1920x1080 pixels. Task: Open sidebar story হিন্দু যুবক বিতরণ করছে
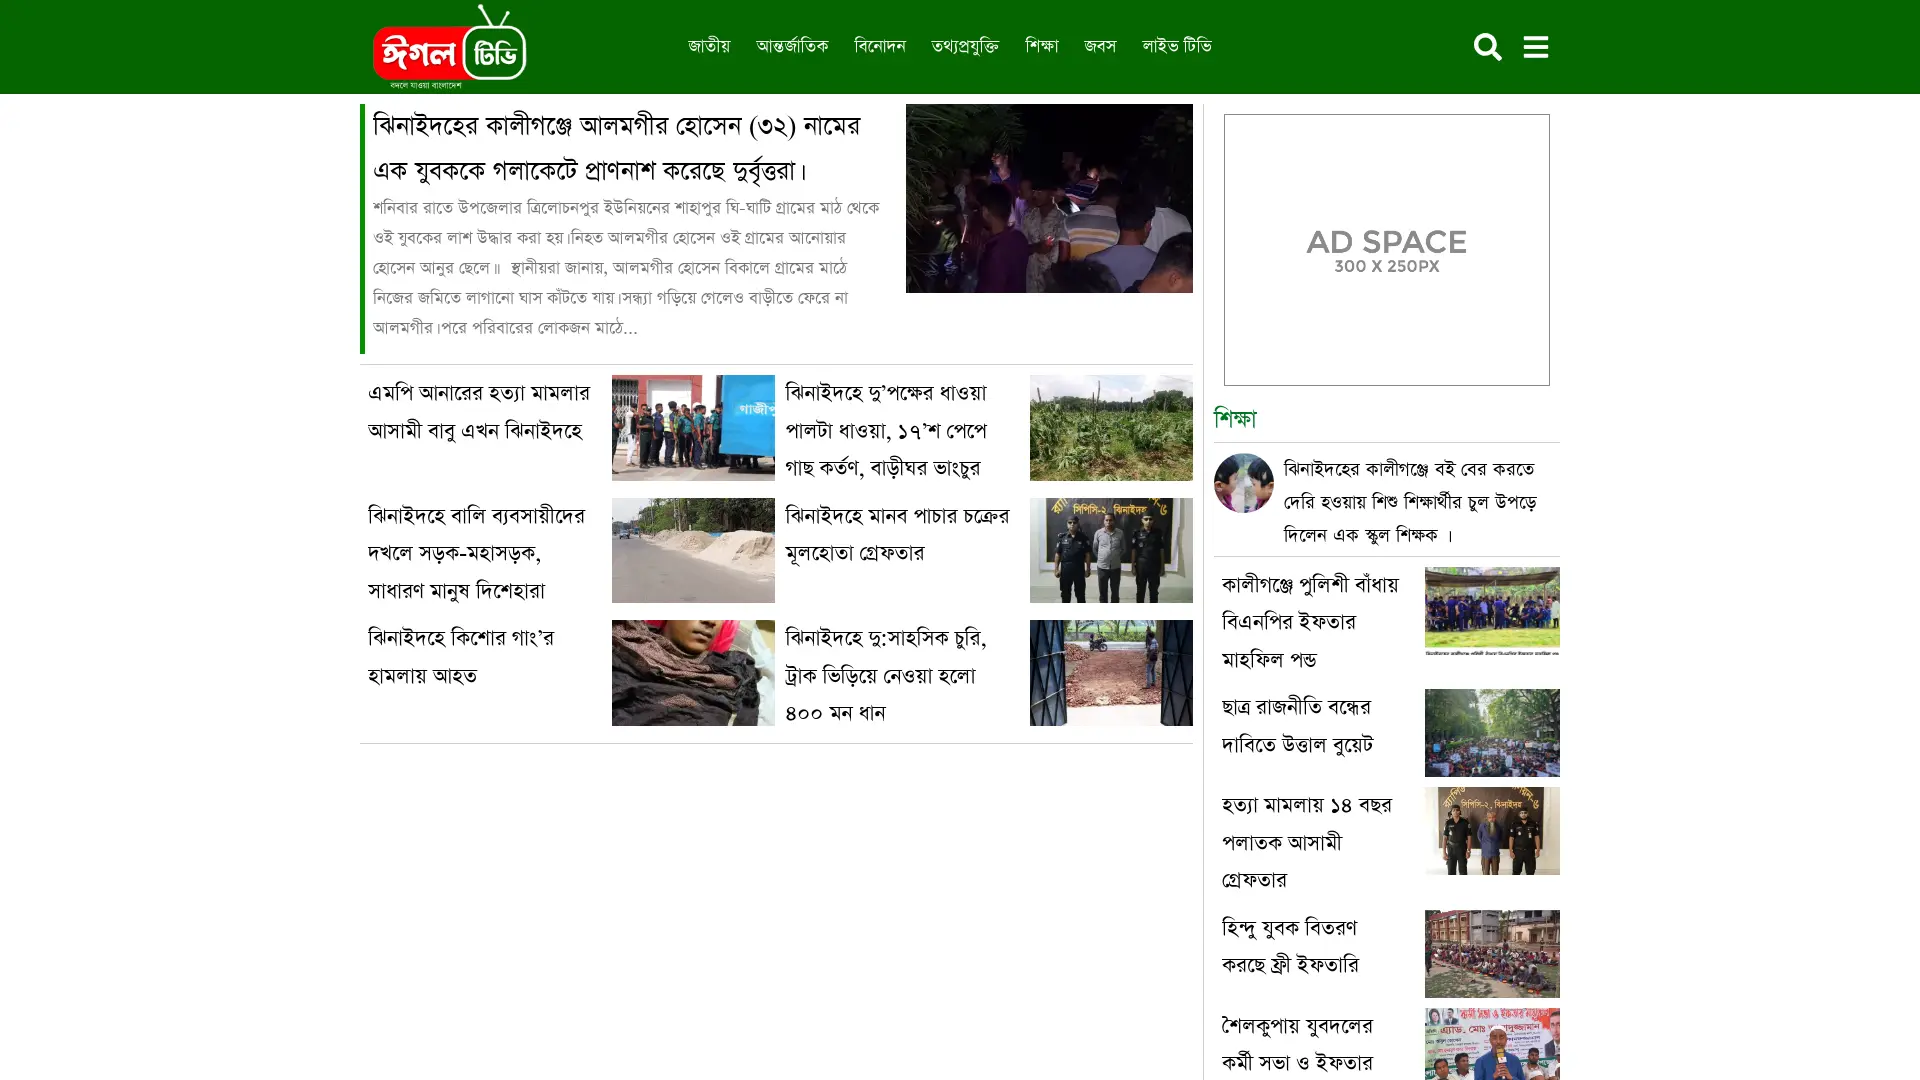tap(1290, 947)
